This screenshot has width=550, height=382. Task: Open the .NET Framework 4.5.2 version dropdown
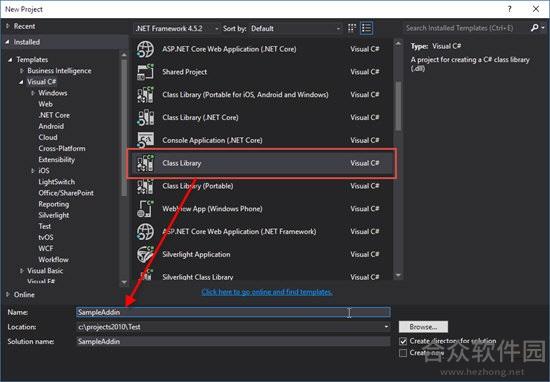[x=177, y=28]
